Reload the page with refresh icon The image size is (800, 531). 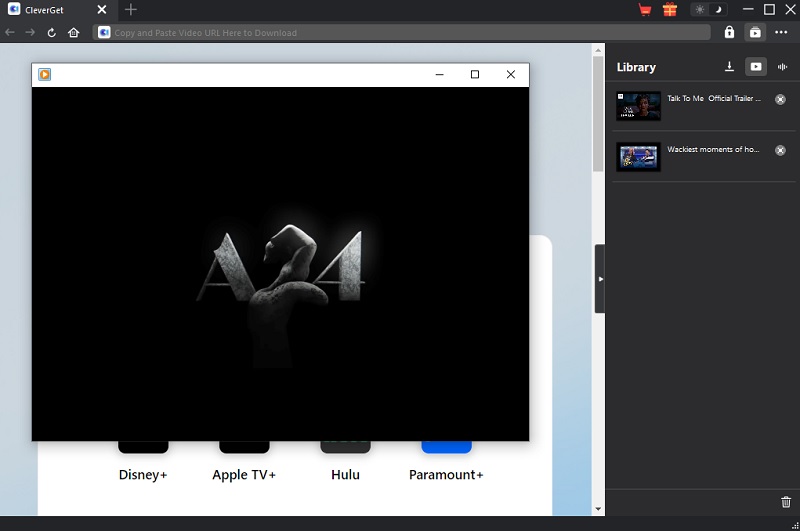(x=52, y=33)
